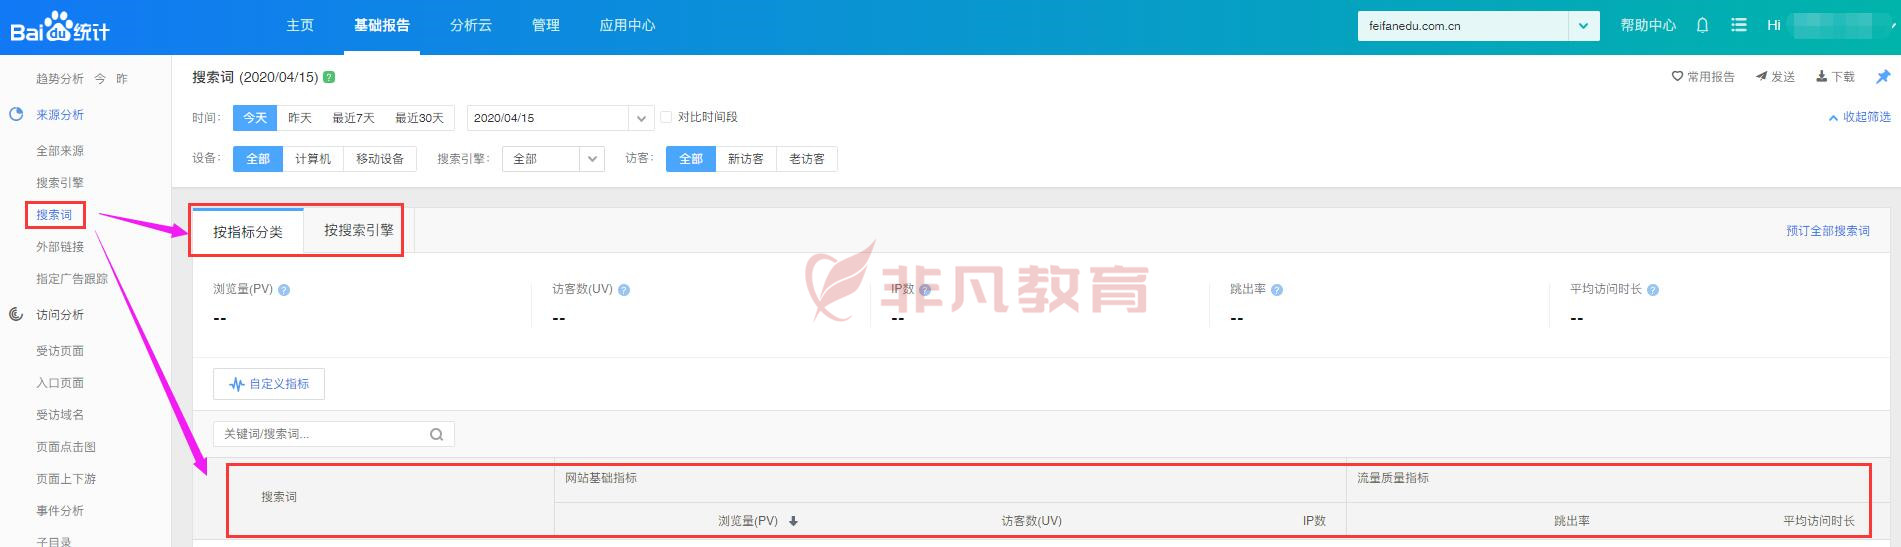Expand 访问分析 sidebar section
Image resolution: width=1901 pixels, height=547 pixels.
[x=60, y=315]
